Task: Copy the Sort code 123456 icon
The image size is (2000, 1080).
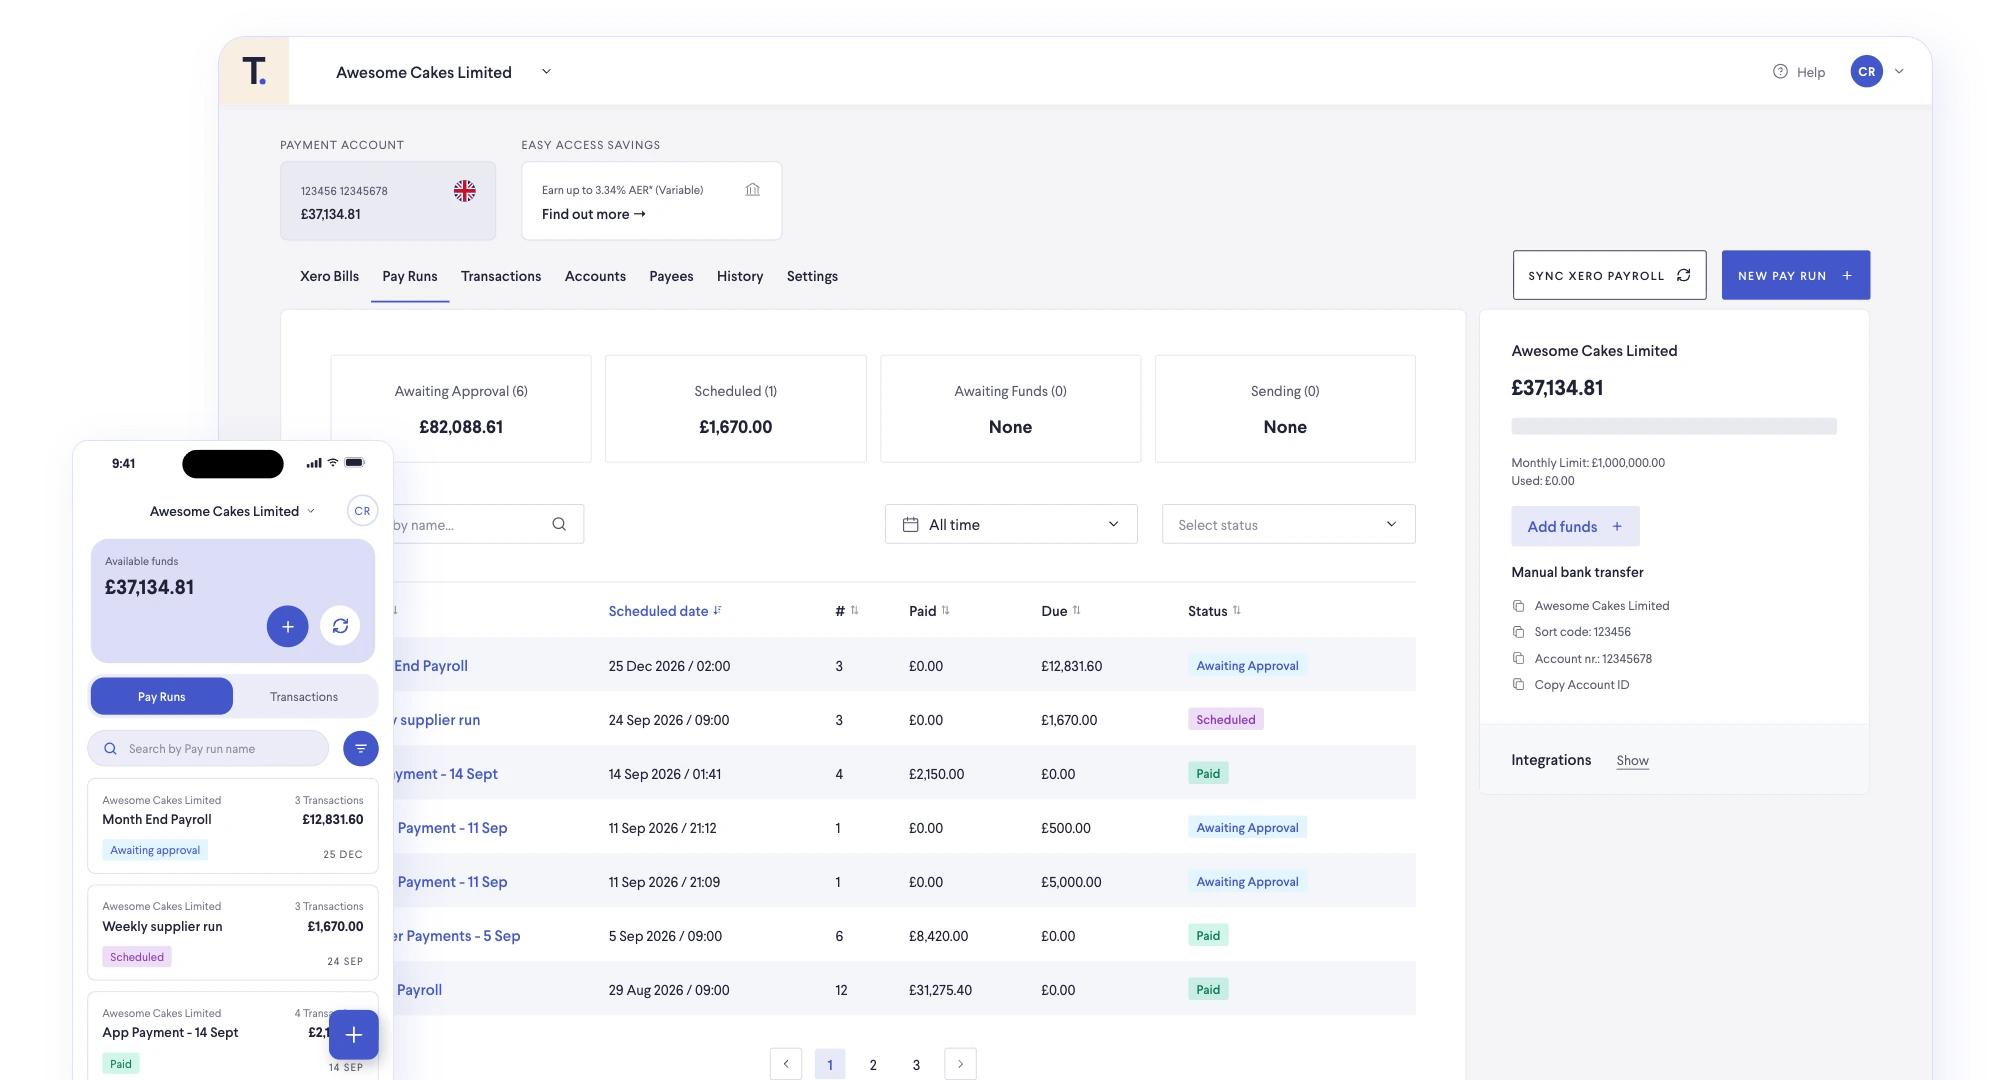Action: (x=1518, y=632)
